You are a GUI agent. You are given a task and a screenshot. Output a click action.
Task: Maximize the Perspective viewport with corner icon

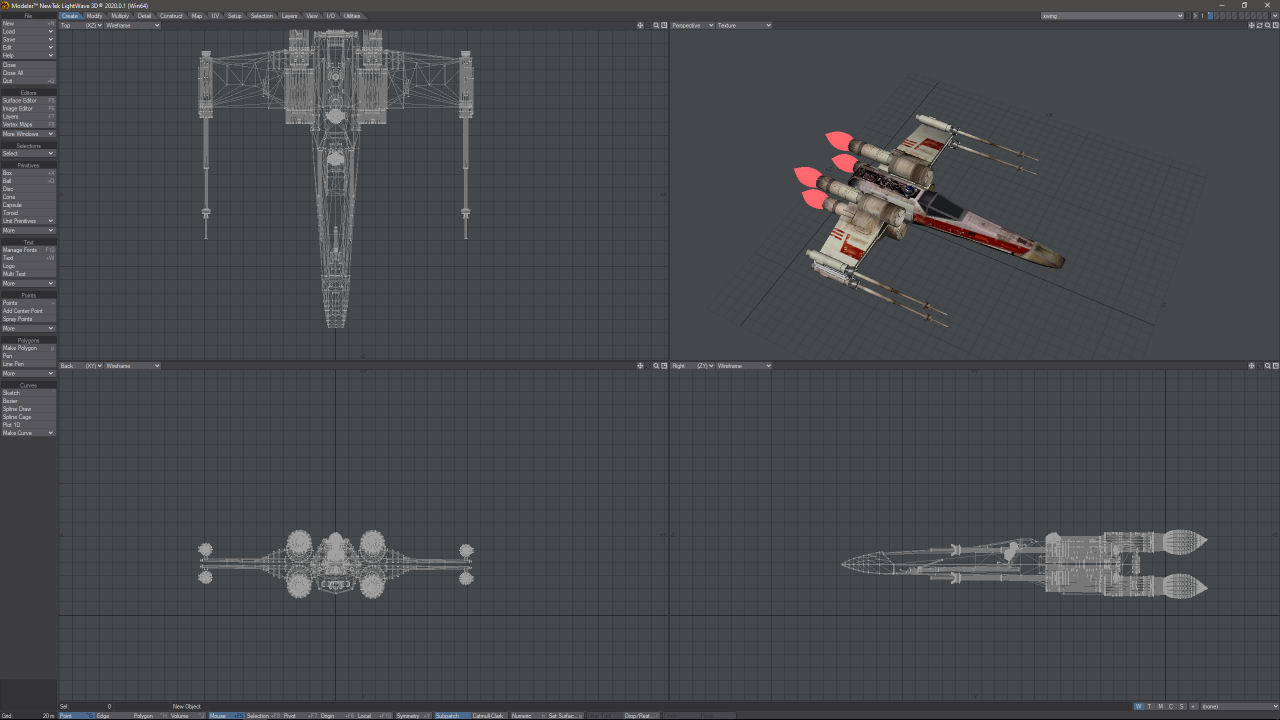tap(1275, 25)
